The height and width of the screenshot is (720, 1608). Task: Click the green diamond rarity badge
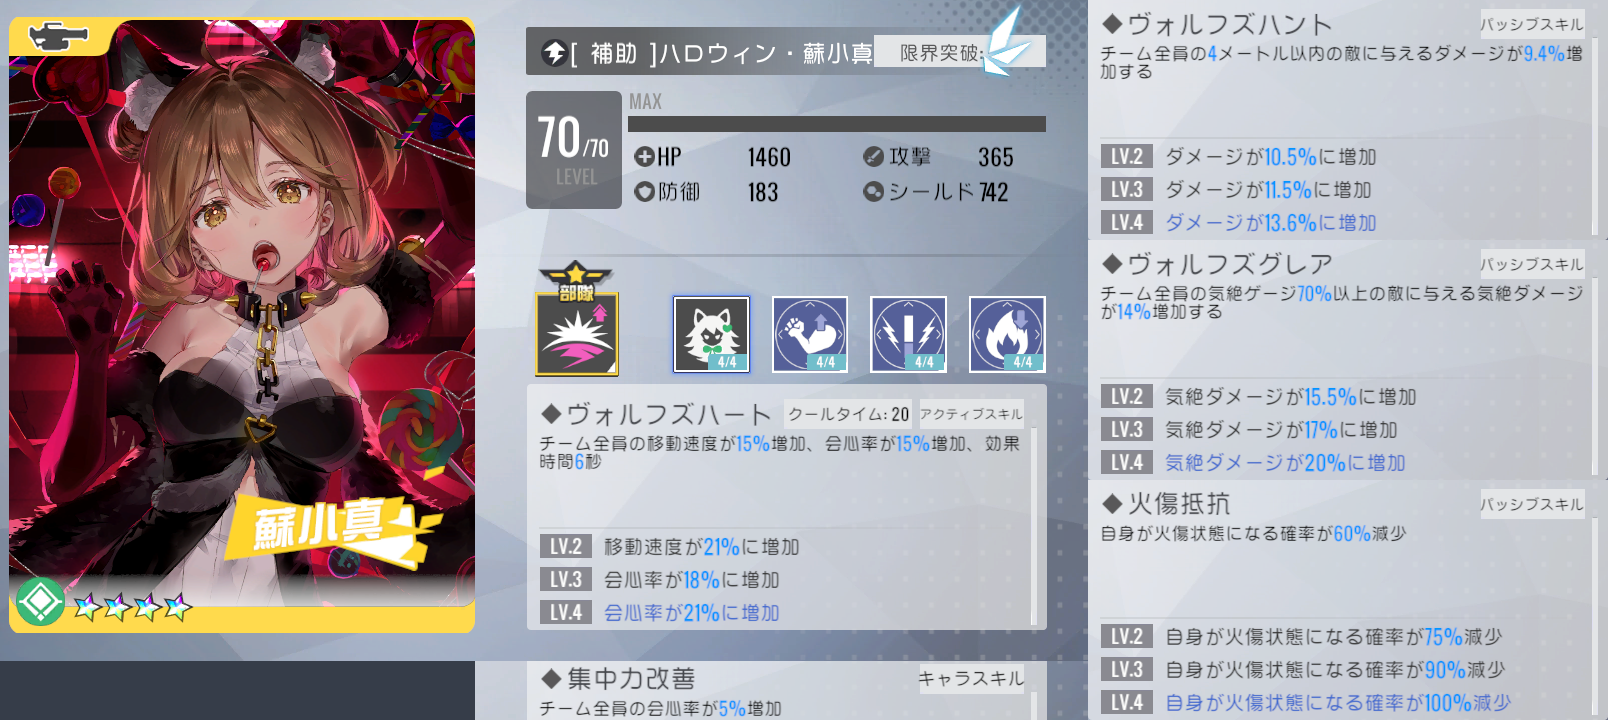point(40,602)
